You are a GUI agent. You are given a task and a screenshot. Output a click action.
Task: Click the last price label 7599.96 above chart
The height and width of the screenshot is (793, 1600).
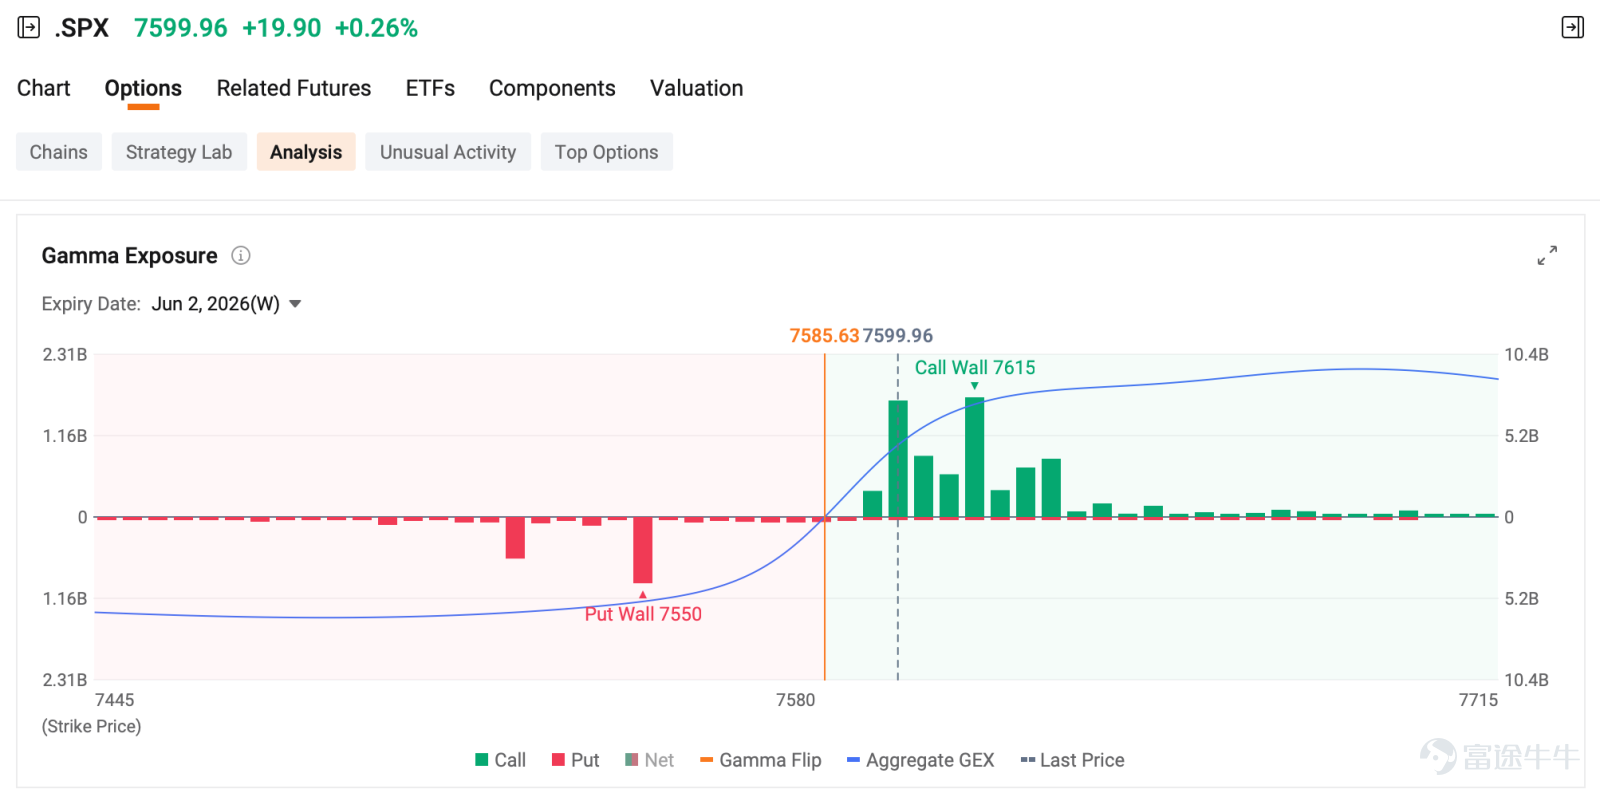click(x=898, y=336)
